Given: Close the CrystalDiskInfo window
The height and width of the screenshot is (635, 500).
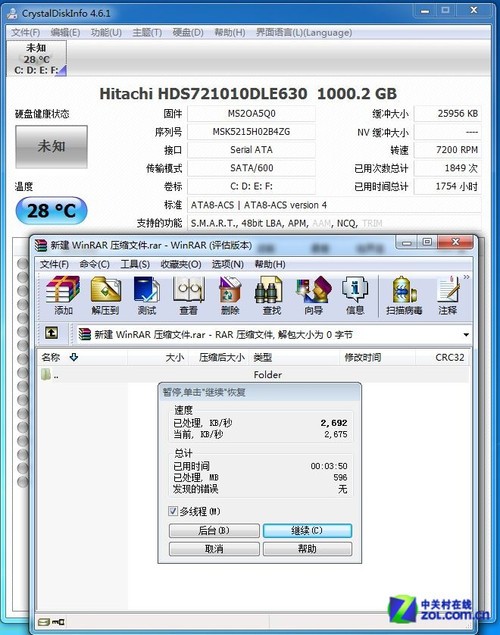Looking at the screenshot, I should pos(473,11).
